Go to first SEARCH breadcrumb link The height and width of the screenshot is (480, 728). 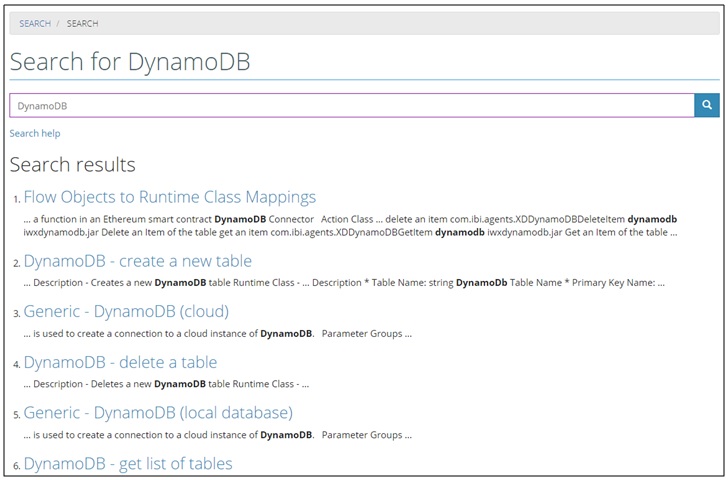tap(35, 23)
